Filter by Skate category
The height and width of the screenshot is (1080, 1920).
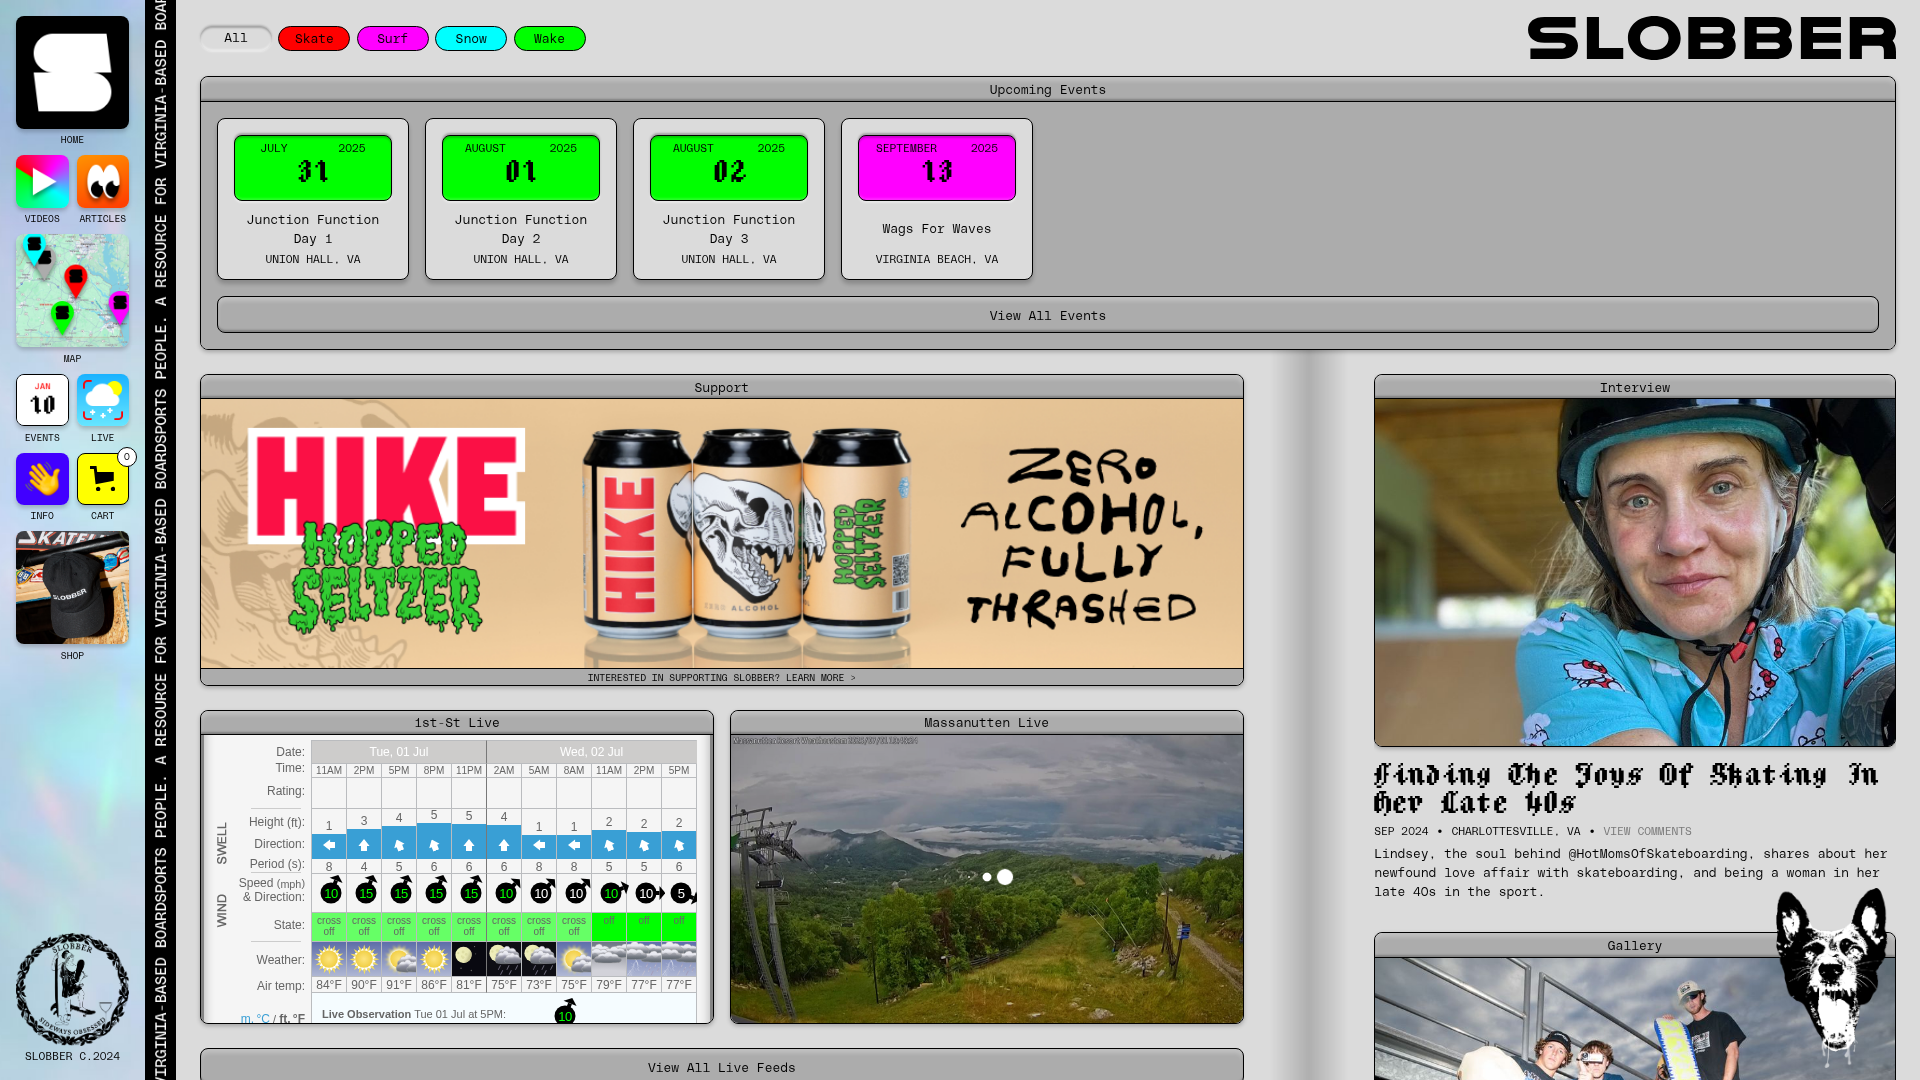[314, 38]
